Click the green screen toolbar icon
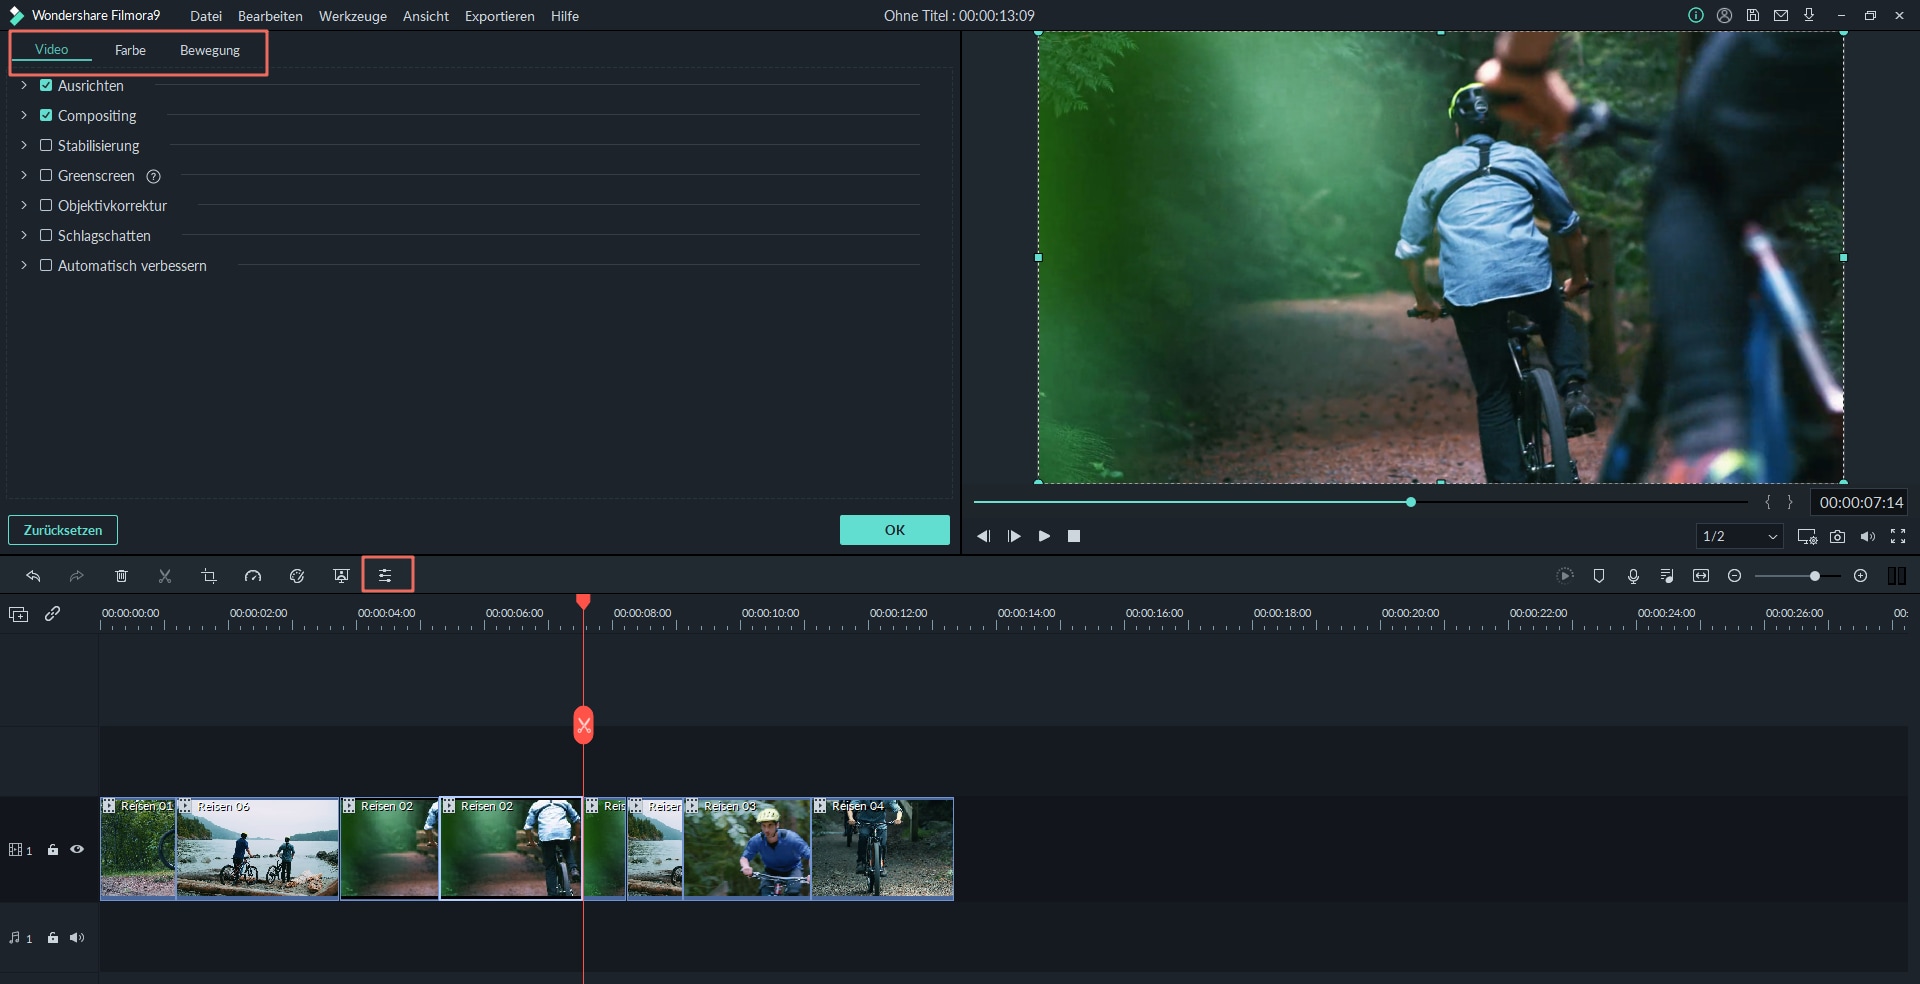 click(341, 576)
